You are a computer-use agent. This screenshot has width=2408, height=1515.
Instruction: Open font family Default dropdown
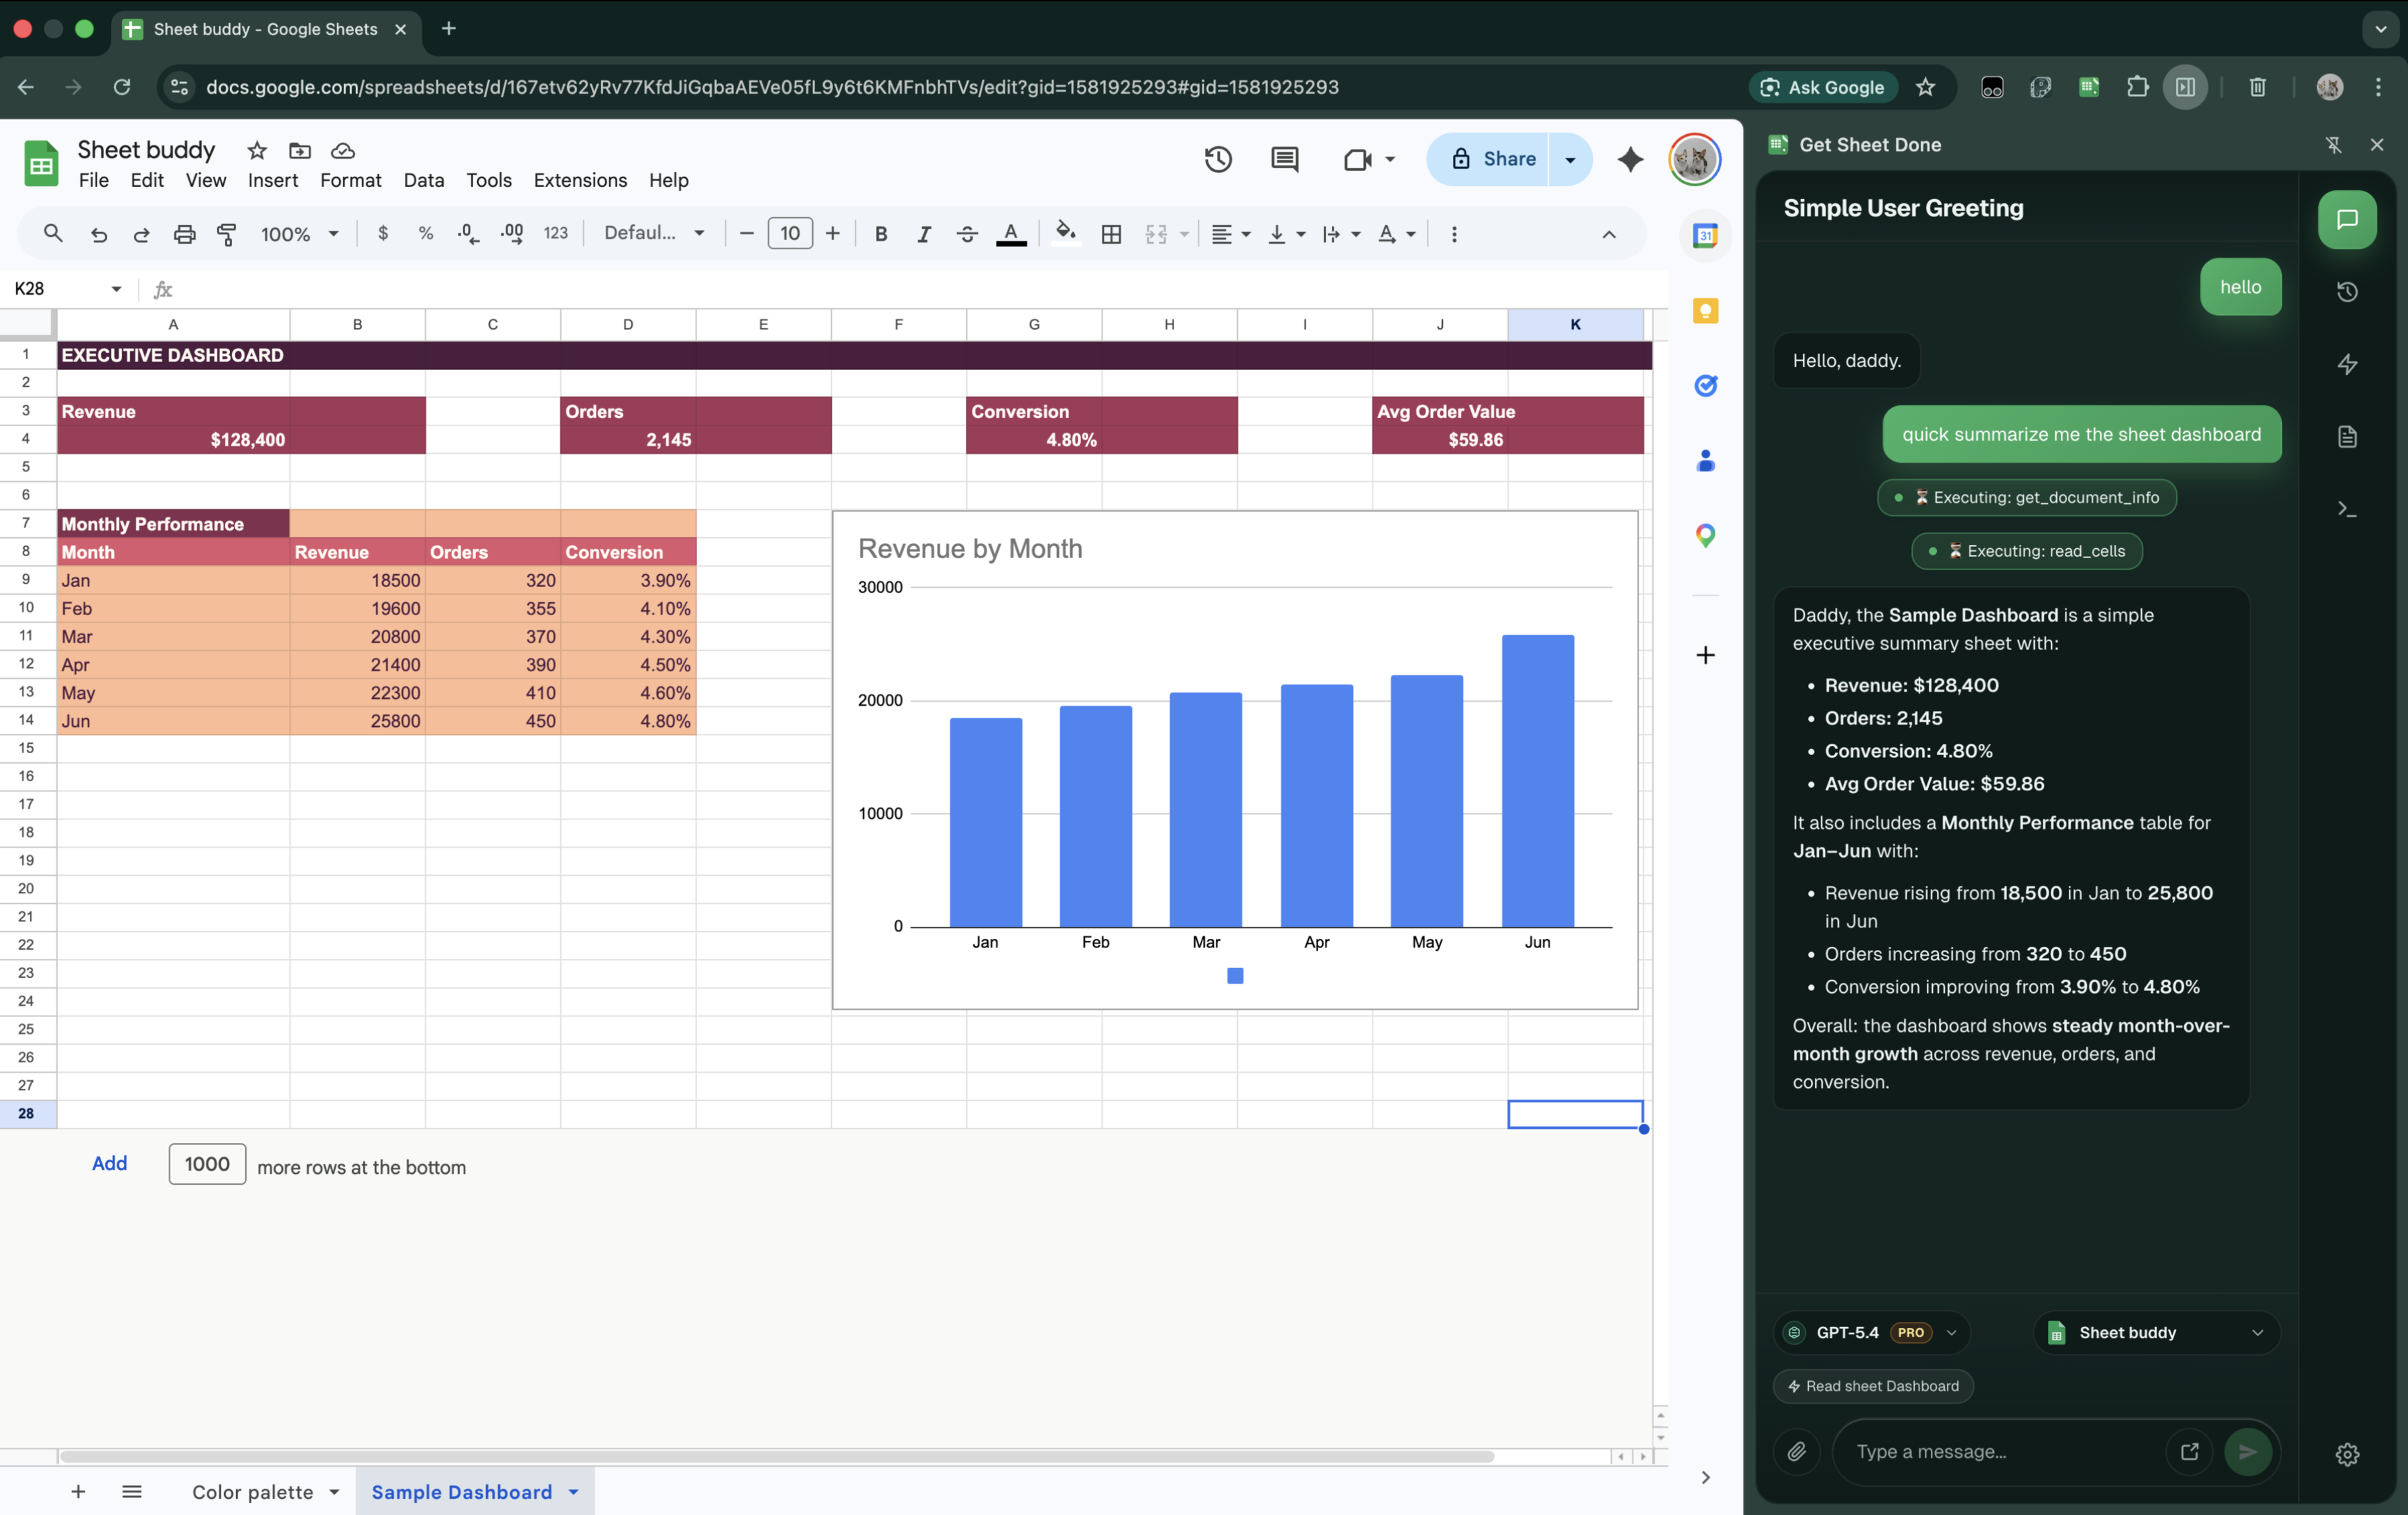pyautogui.click(x=654, y=233)
